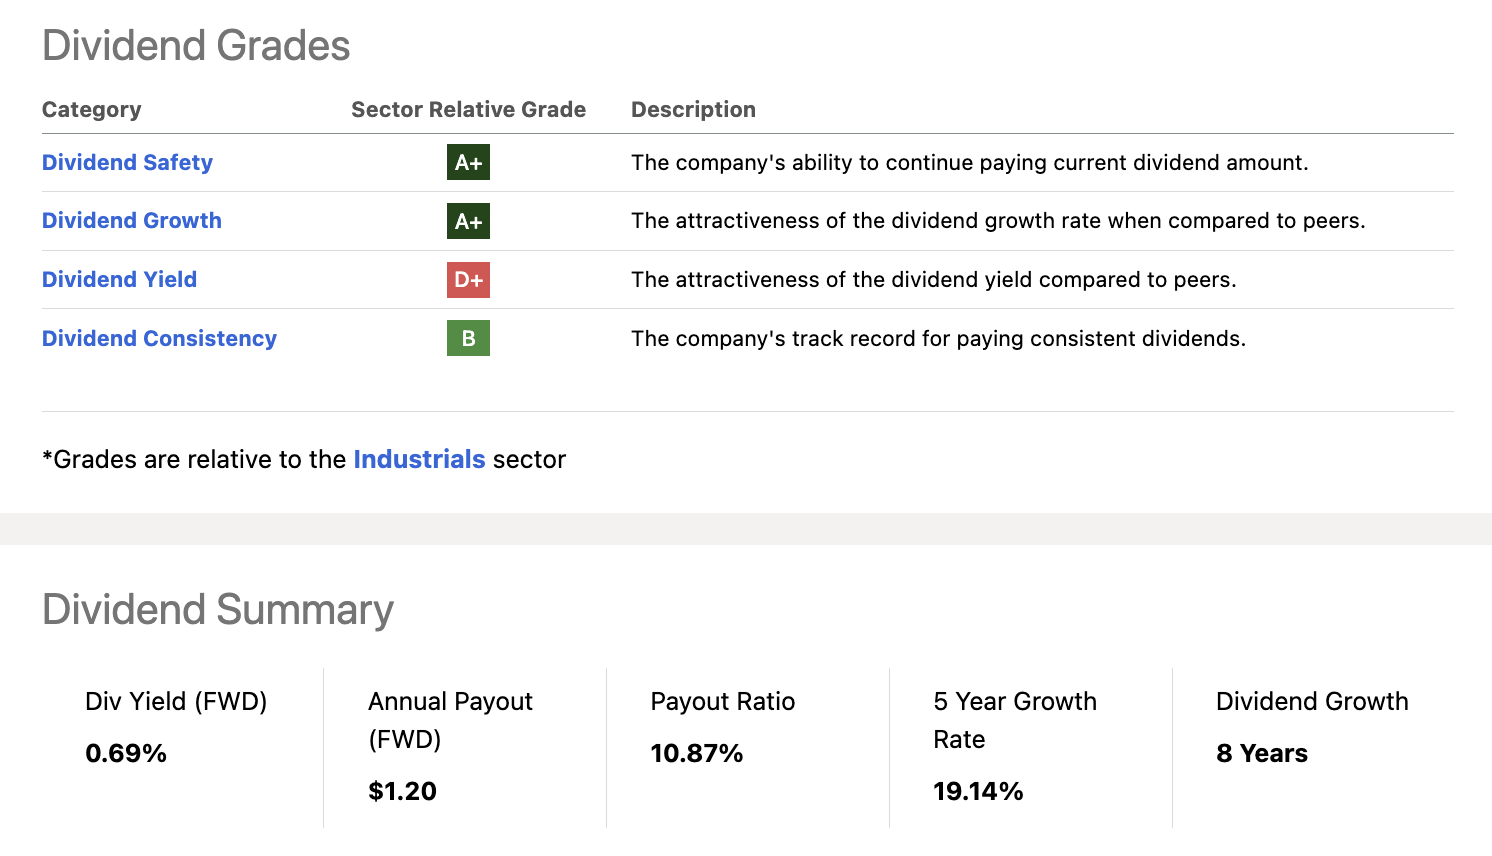This screenshot has height=856, width=1492.
Task: Click the green B grade badge
Action: tap(468, 338)
